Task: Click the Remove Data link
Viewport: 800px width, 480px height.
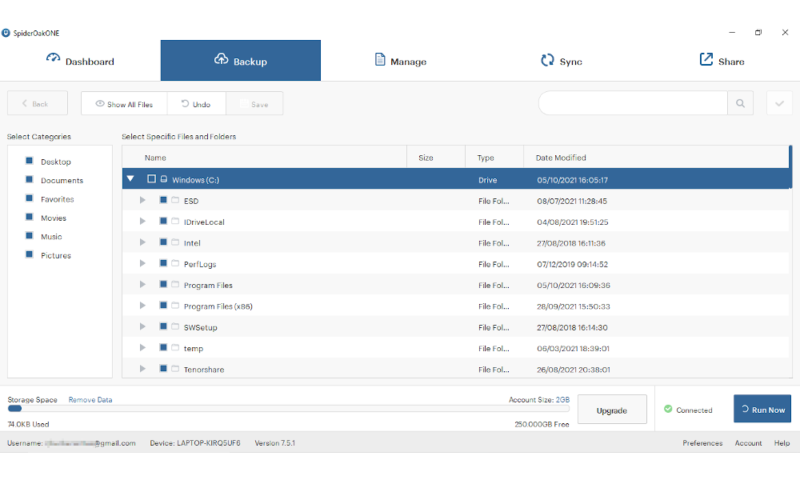Action: point(90,400)
